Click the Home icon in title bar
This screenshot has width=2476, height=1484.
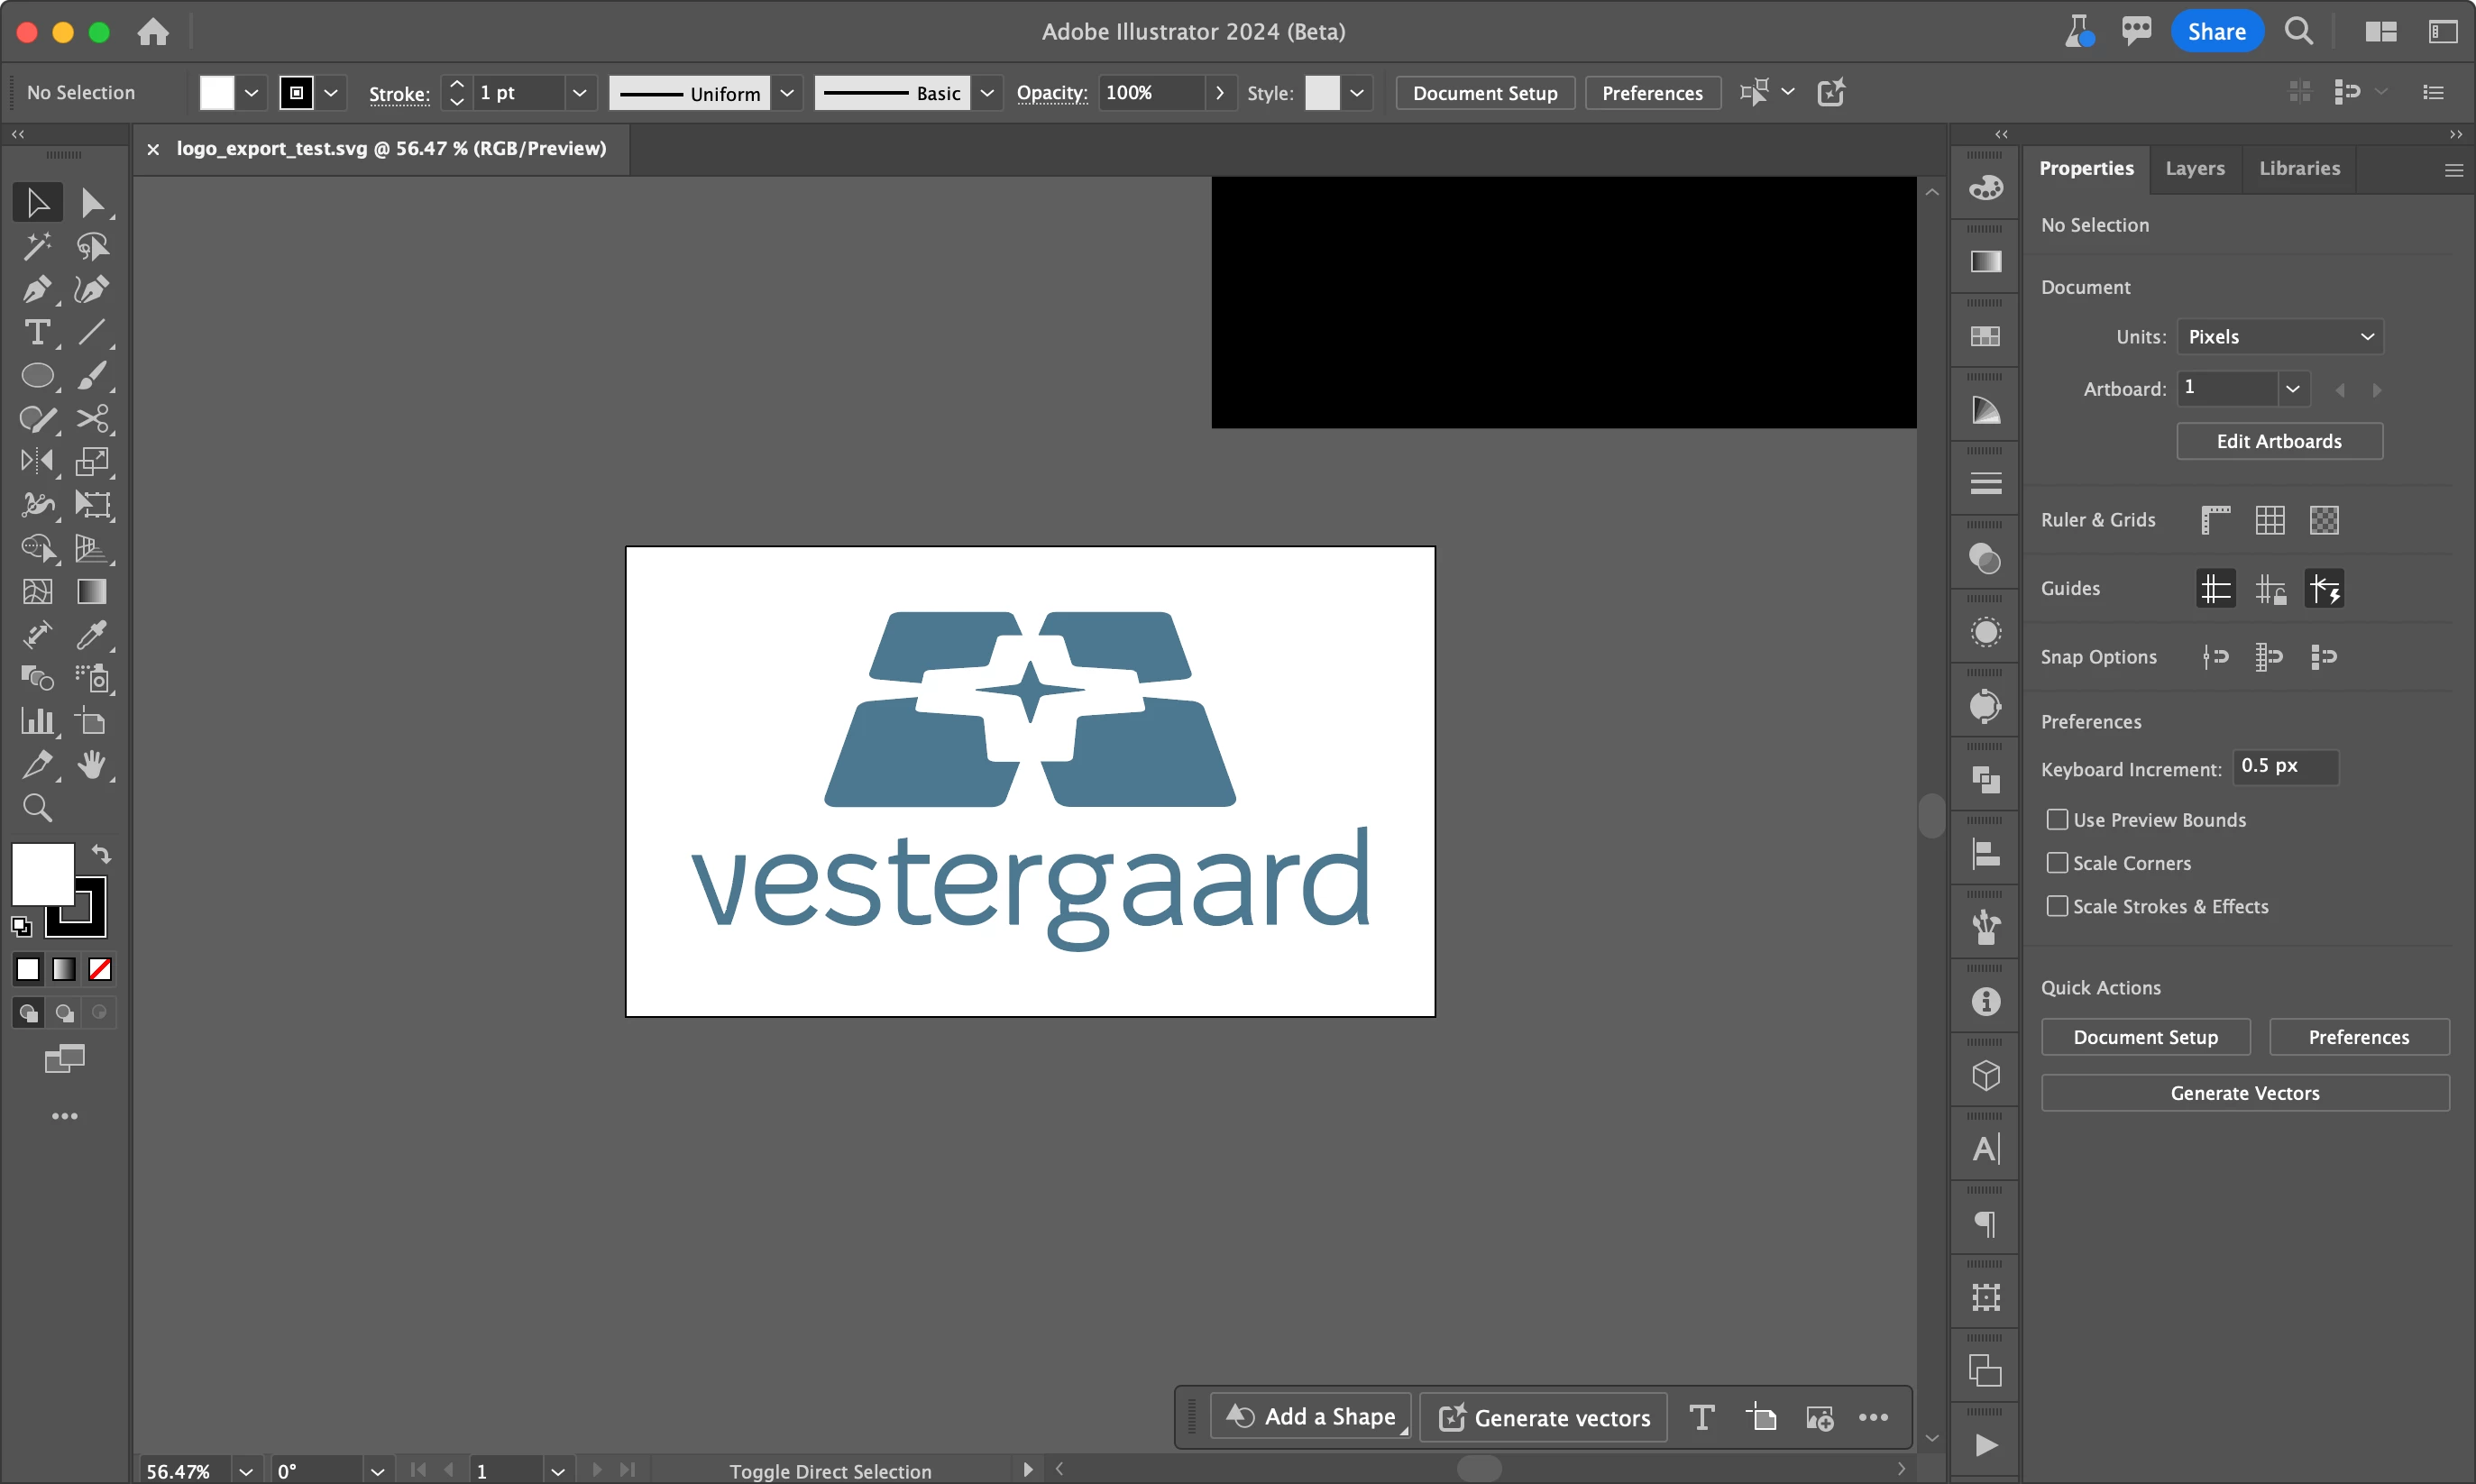(x=153, y=32)
